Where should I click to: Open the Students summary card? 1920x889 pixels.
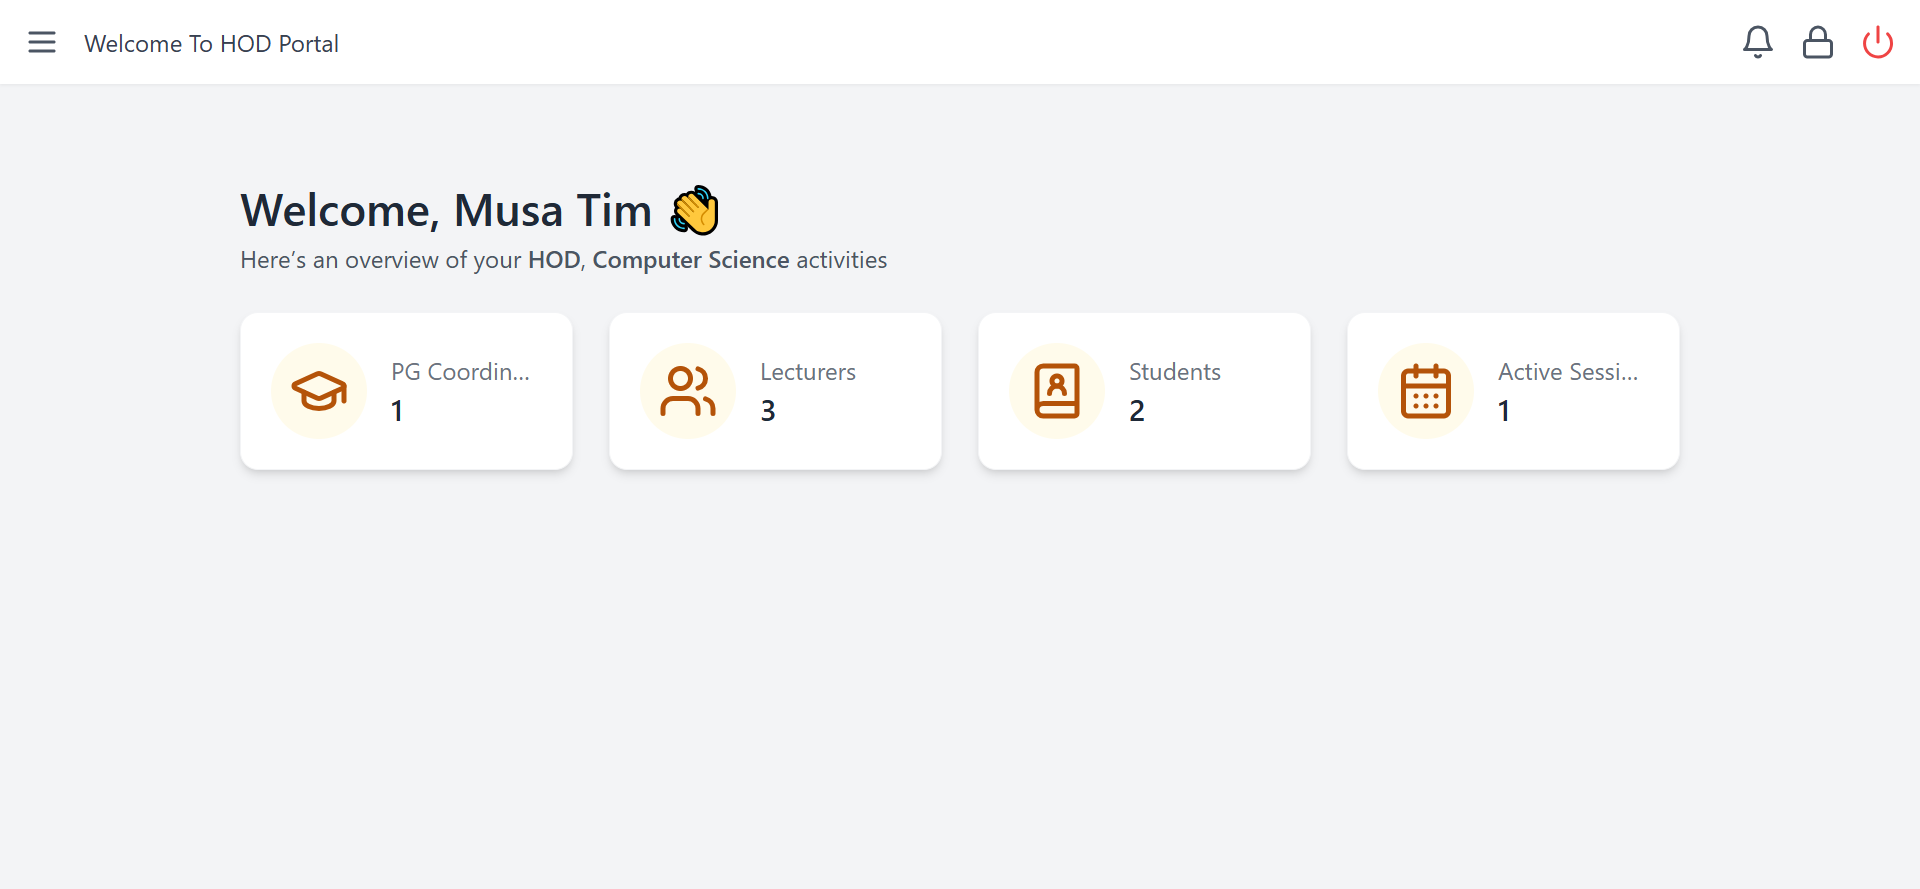[x=1144, y=391]
